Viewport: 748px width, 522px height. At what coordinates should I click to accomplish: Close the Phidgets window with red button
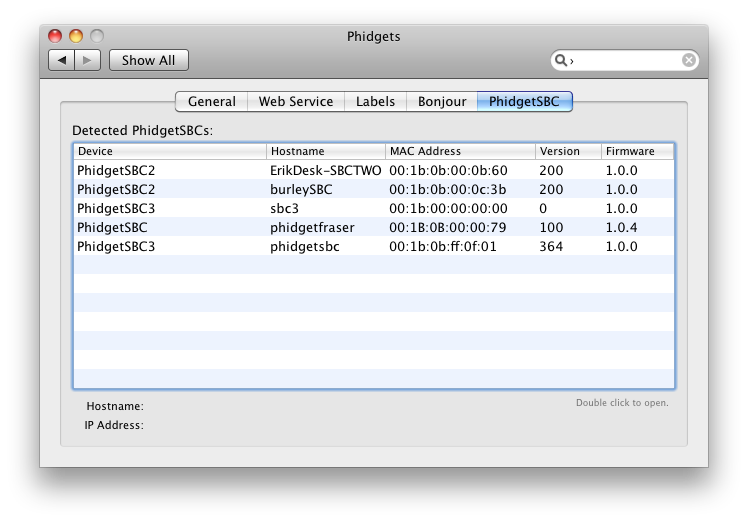coord(55,36)
